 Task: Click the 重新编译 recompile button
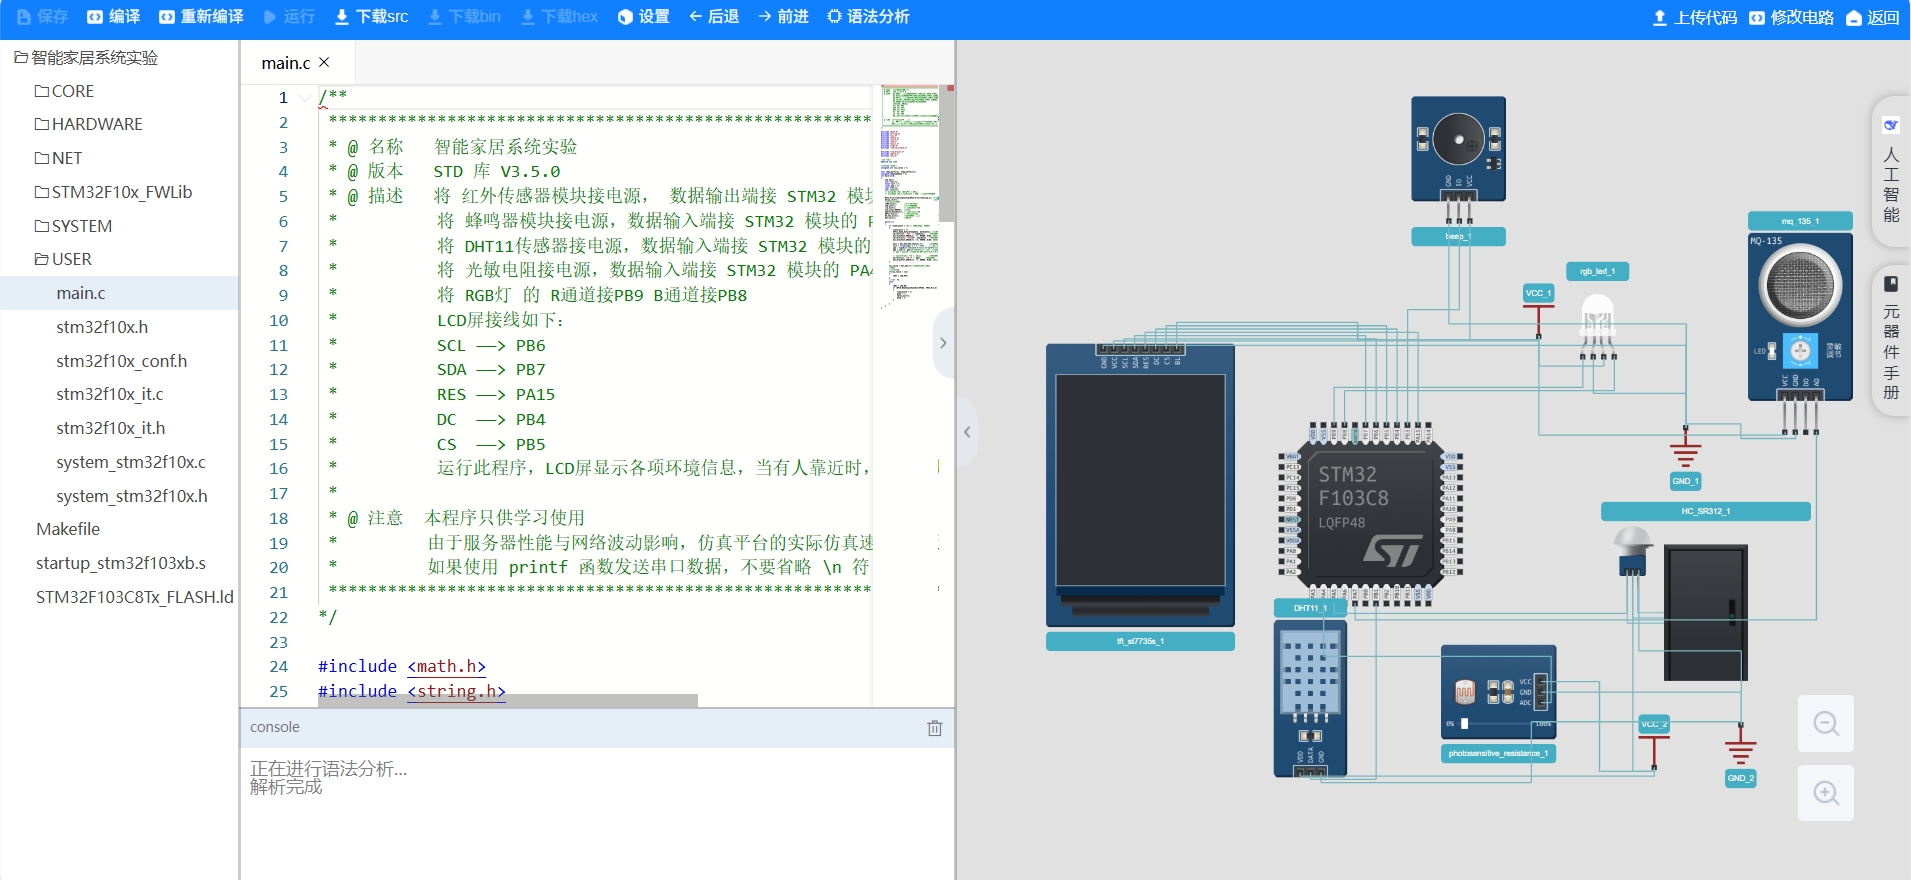coord(201,17)
